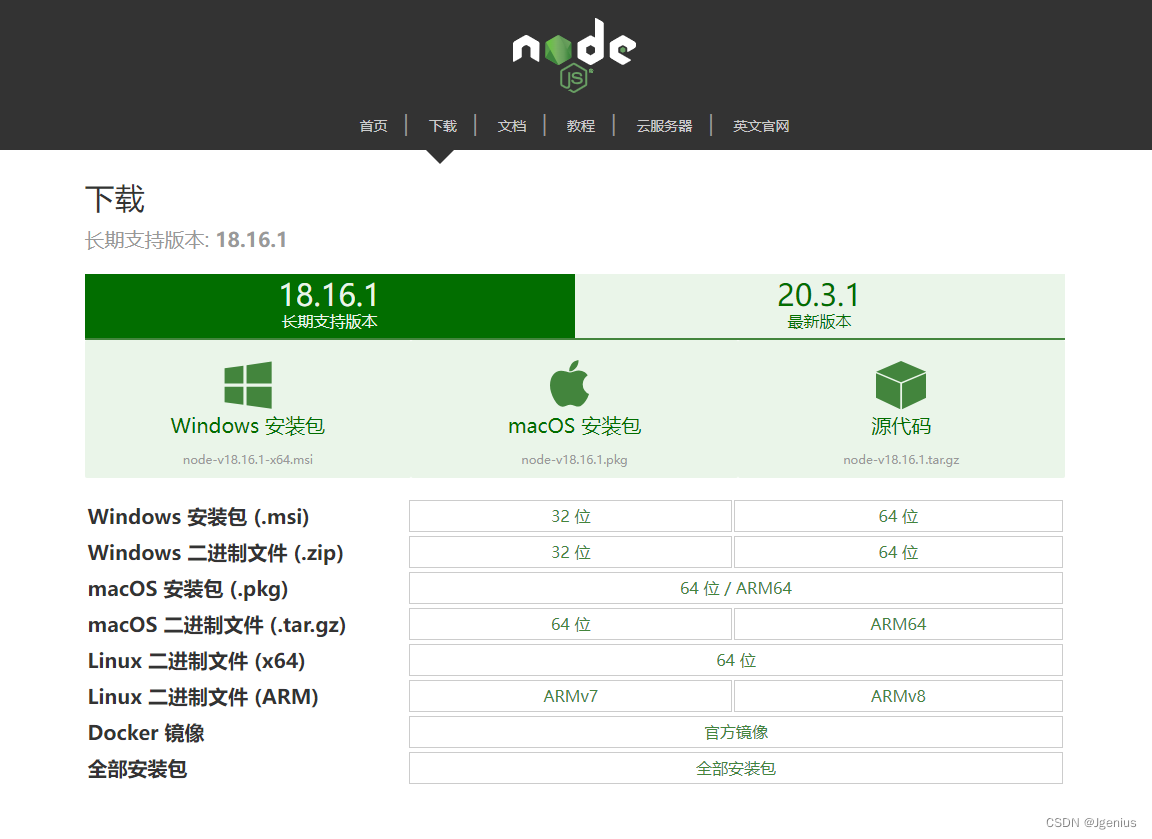Viewport: 1152px width, 839px height.
Task: Open the 首页 navigation item
Action: (373, 126)
